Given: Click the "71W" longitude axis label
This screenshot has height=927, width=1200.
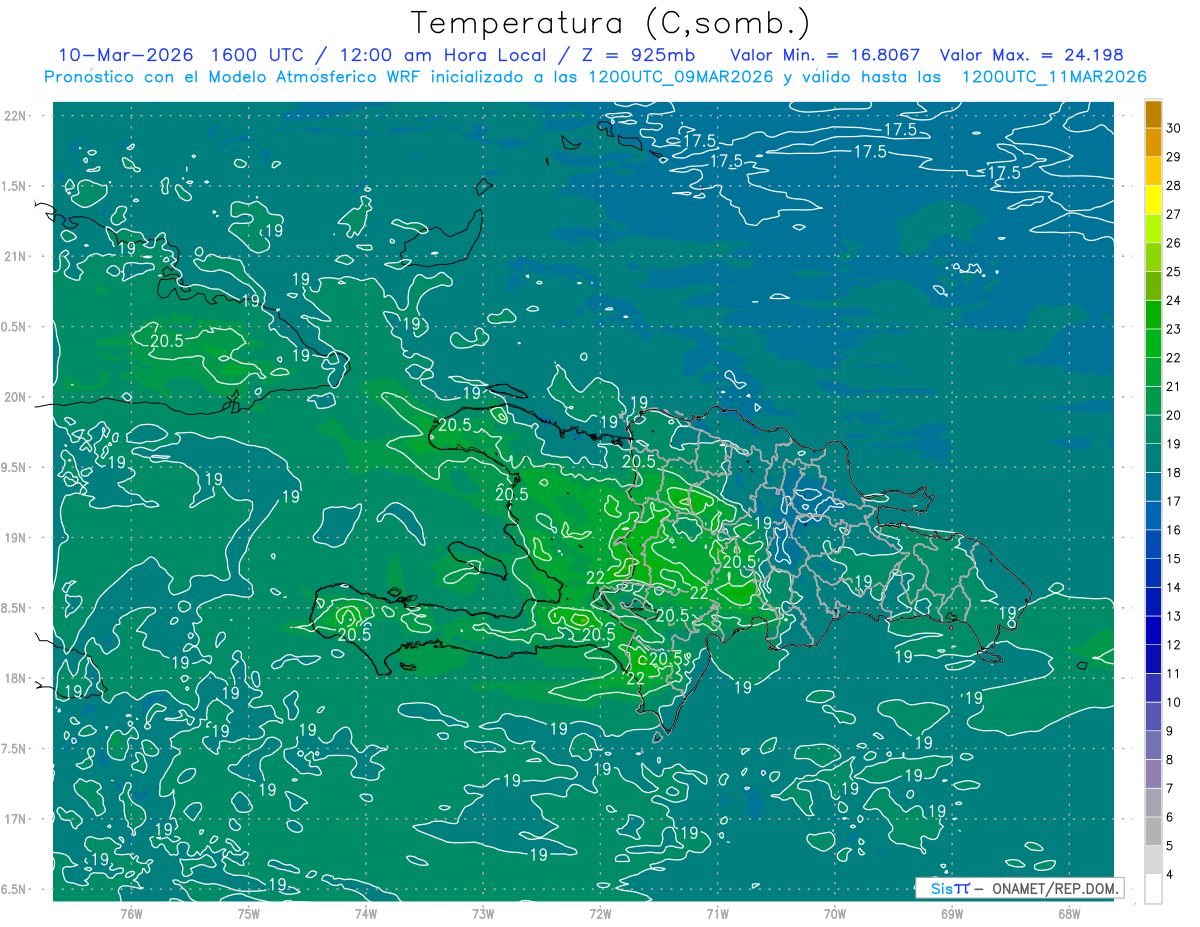Looking at the screenshot, I should click(x=717, y=914).
